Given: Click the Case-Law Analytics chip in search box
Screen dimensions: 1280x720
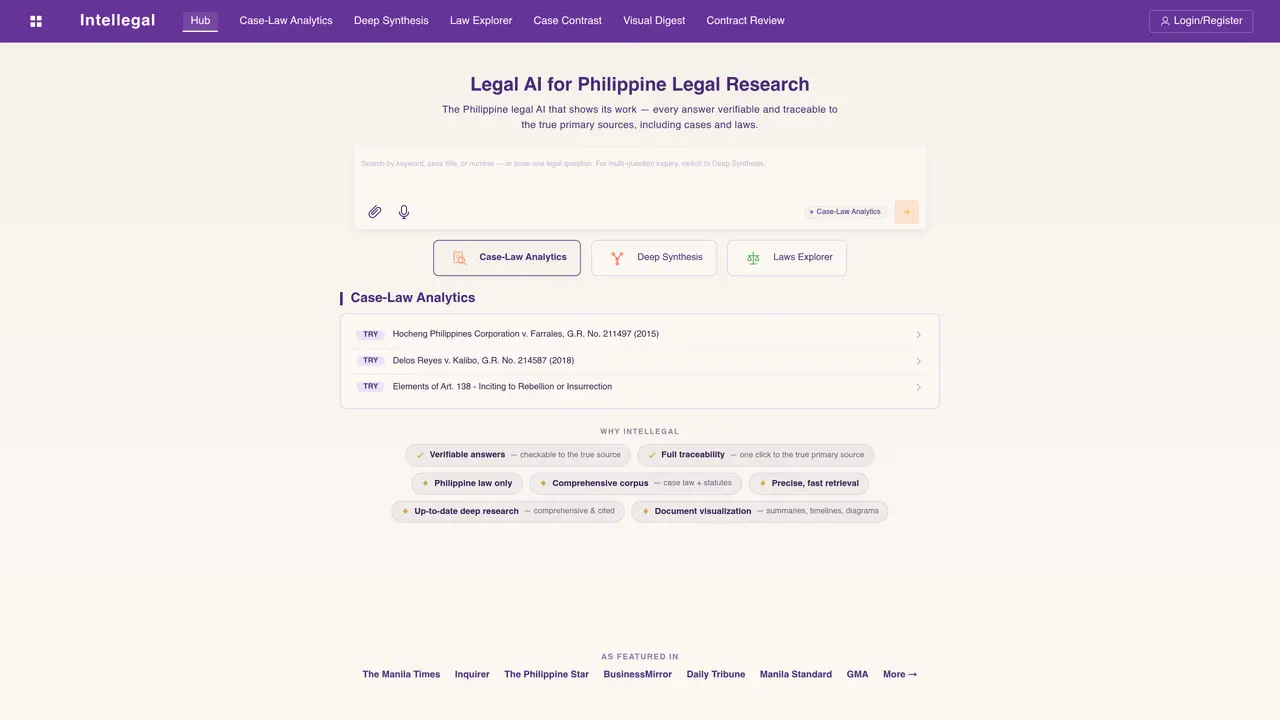Looking at the screenshot, I should [845, 212].
